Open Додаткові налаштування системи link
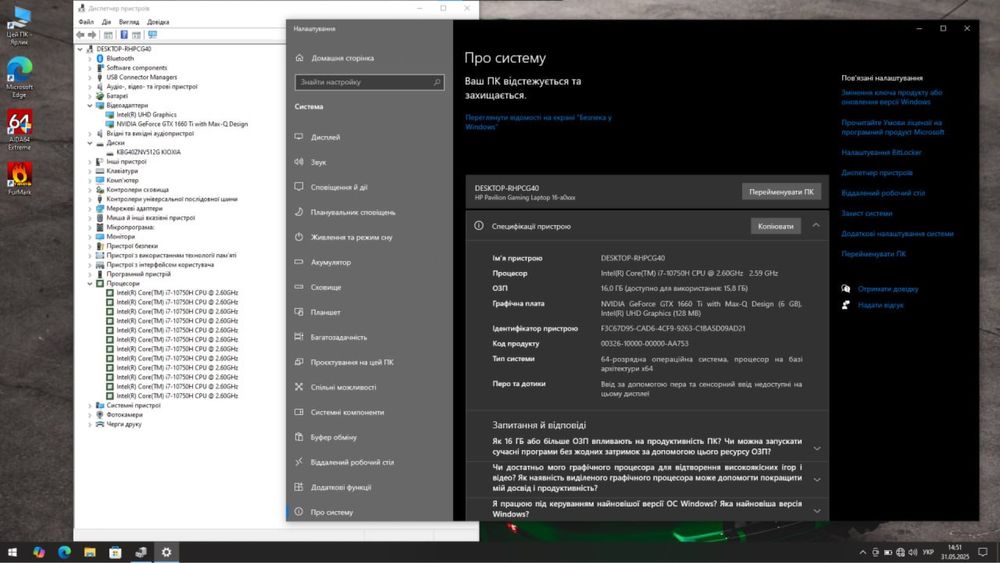 [897, 234]
